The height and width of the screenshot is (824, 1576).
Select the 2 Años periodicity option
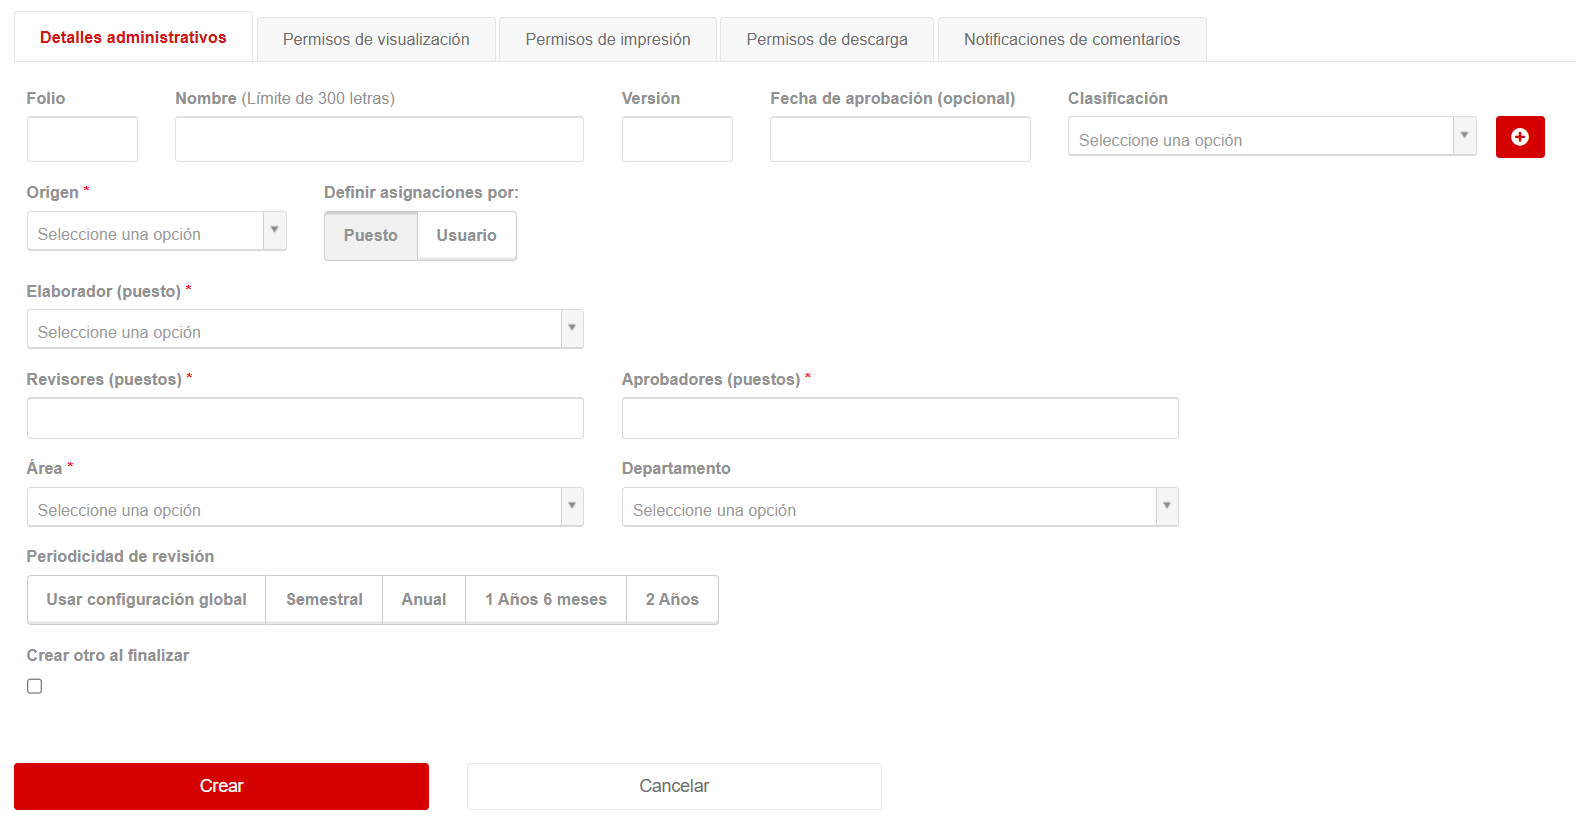[672, 600]
